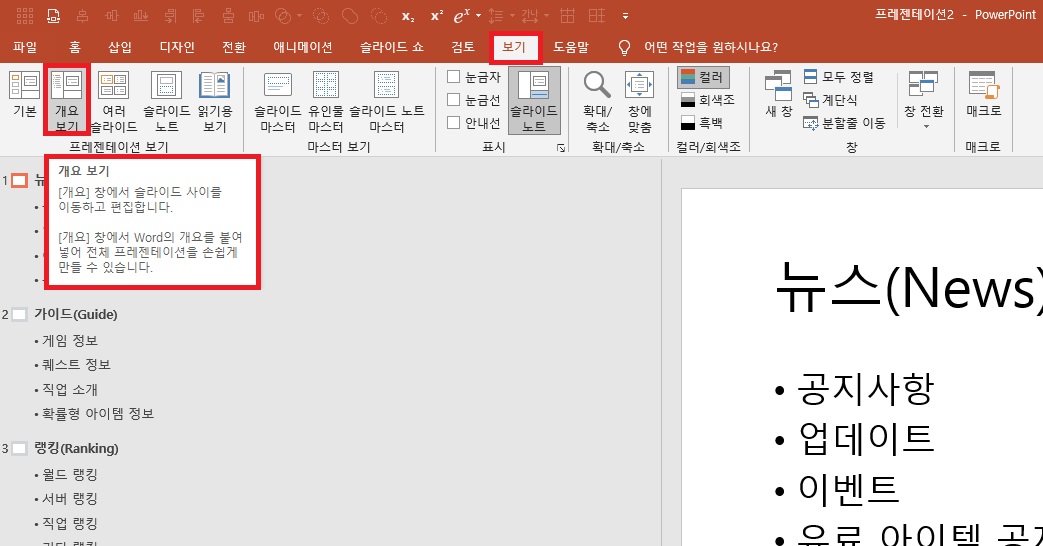Open Switch Windows (창 전환) dropdown
Screen dimensions: 1043x546
coord(924,100)
